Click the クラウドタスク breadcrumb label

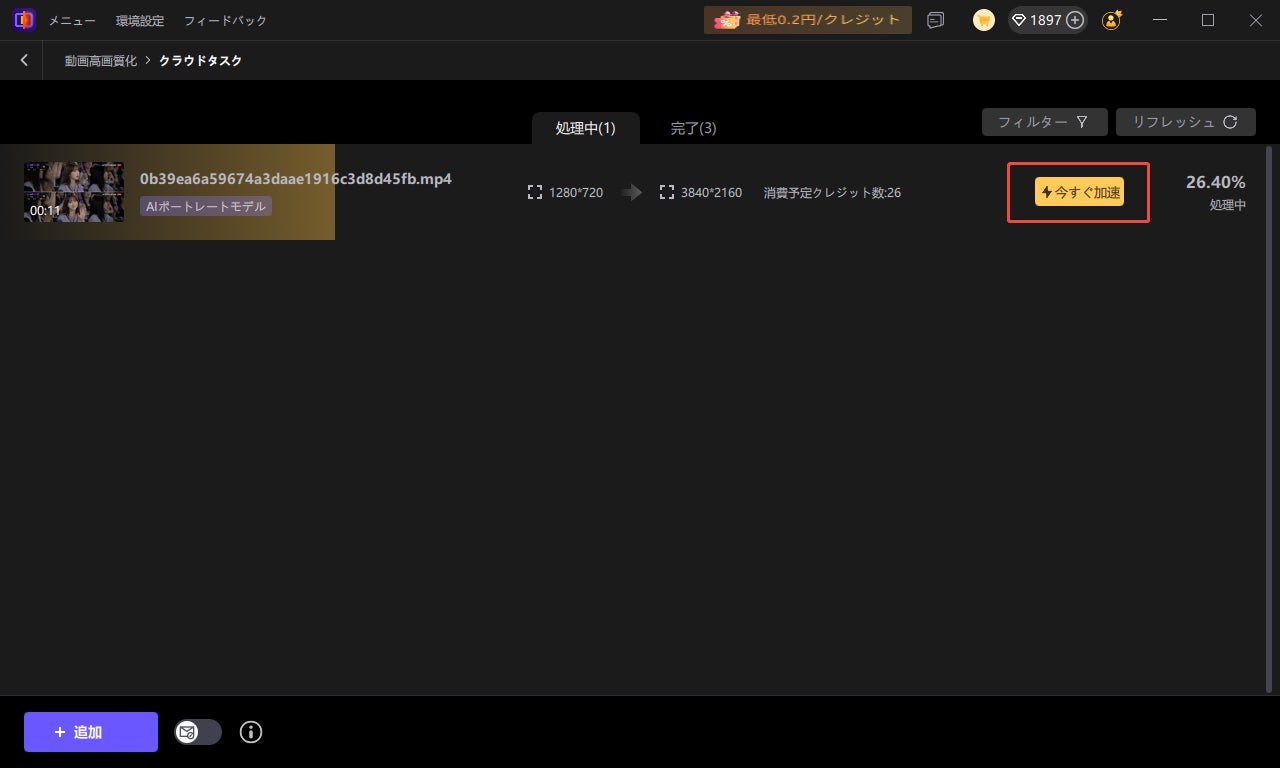pos(200,61)
